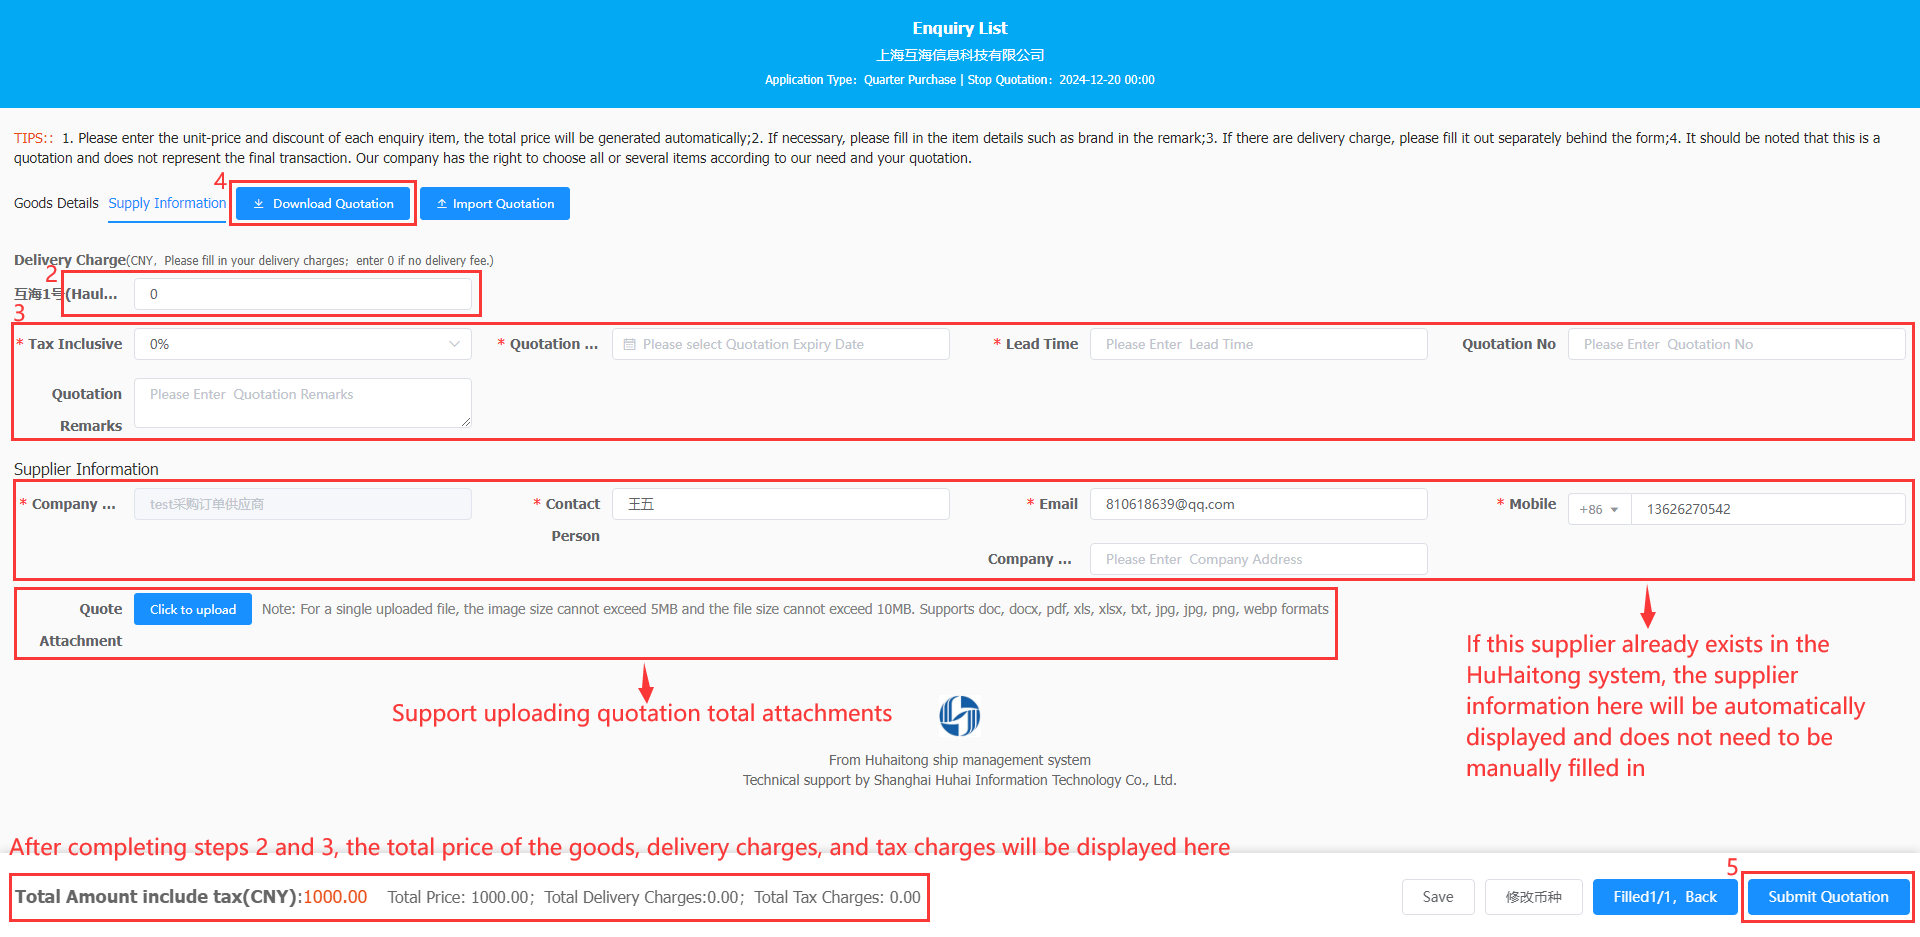Switch to Supply Information tab

coord(167,203)
